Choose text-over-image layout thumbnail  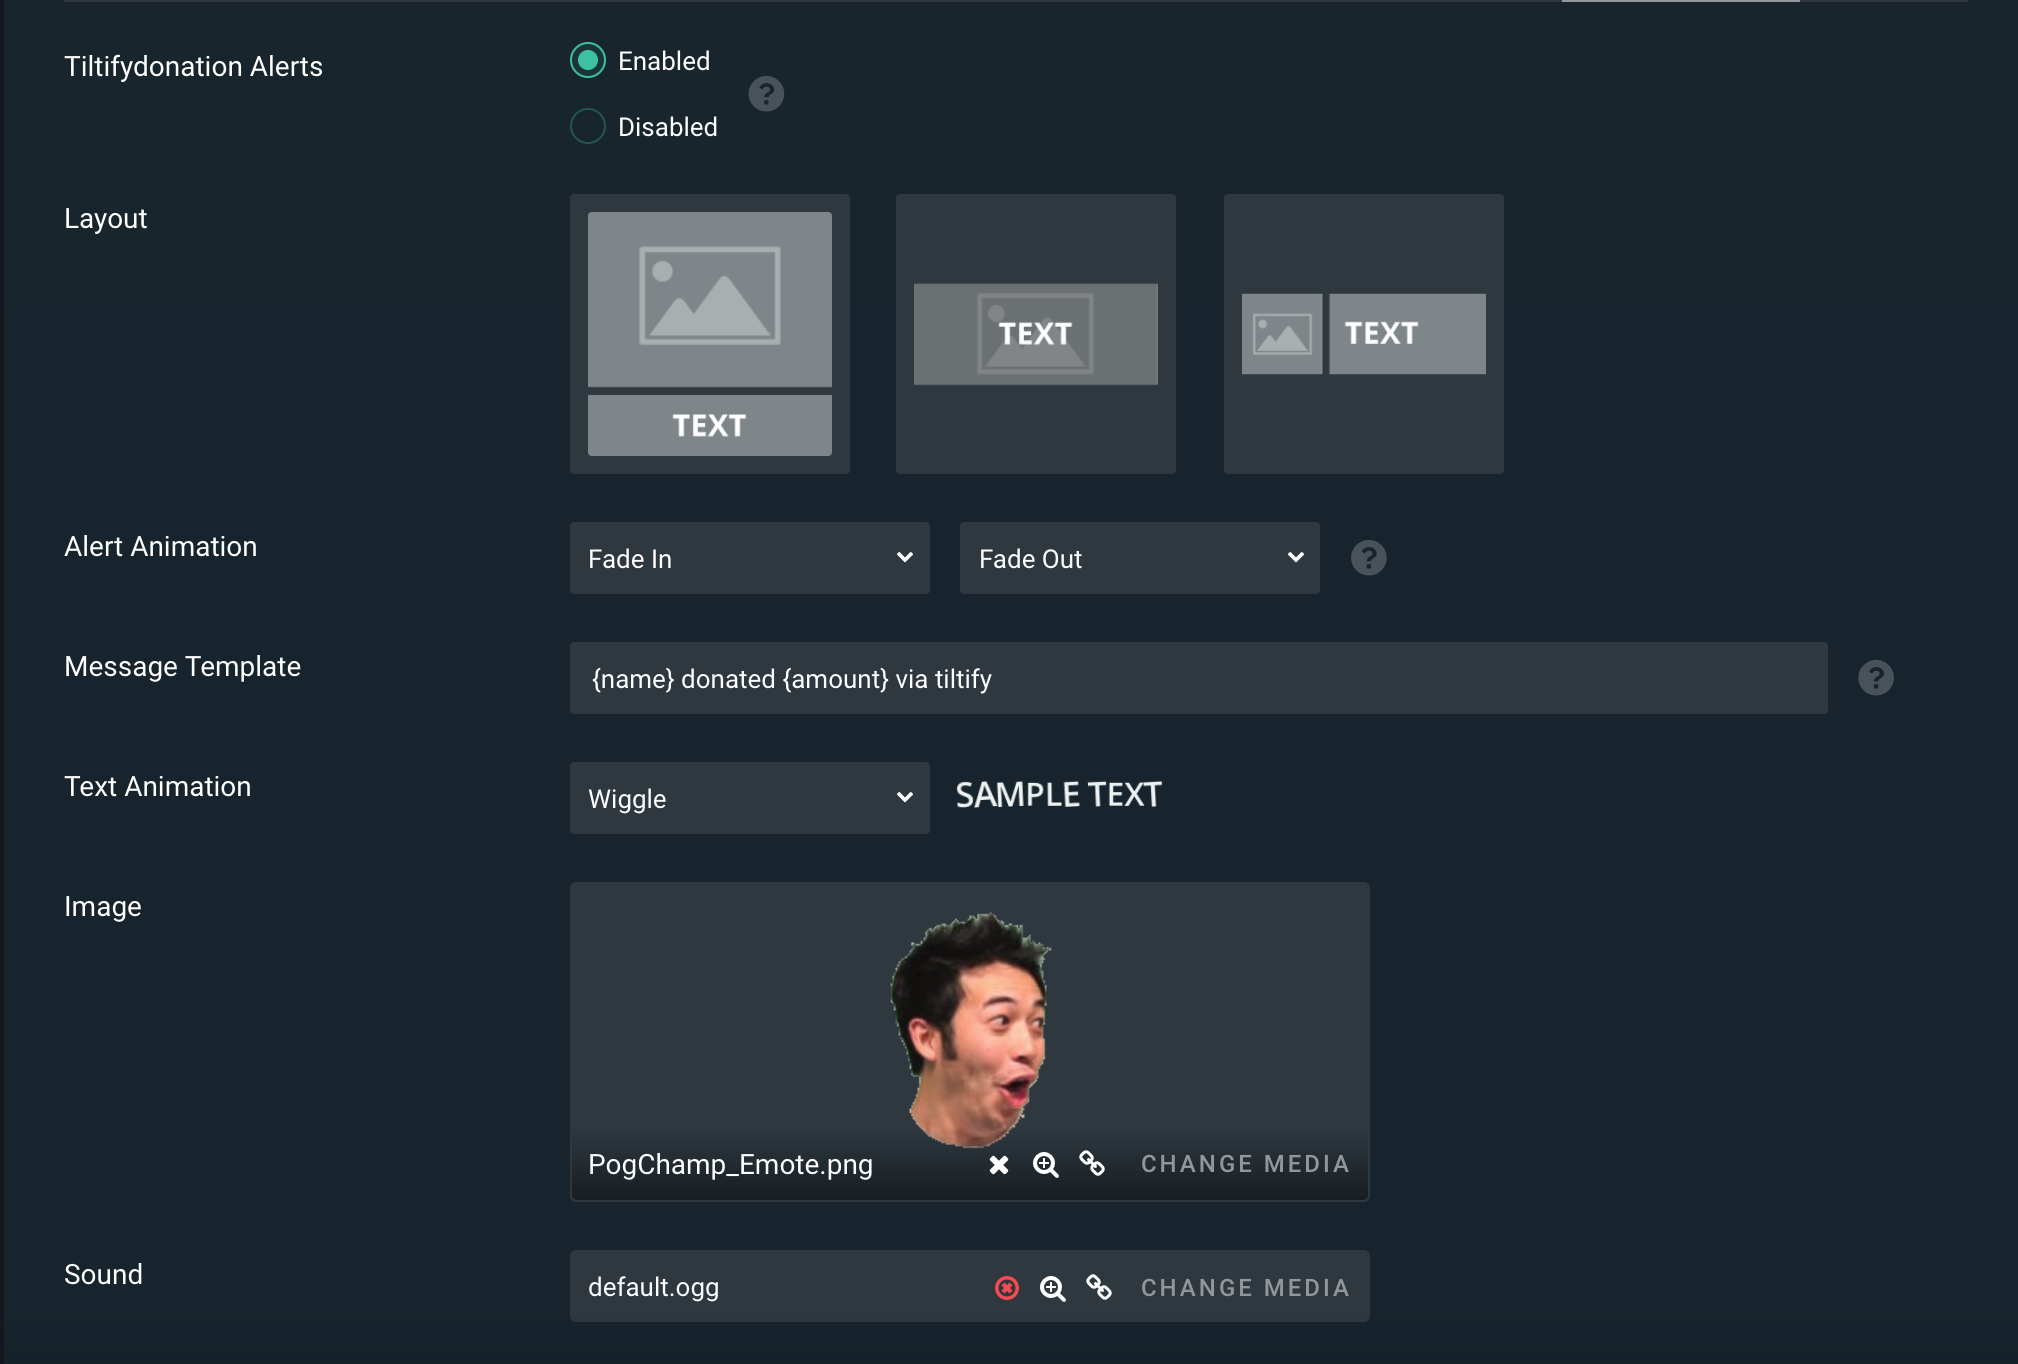tap(1036, 334)
